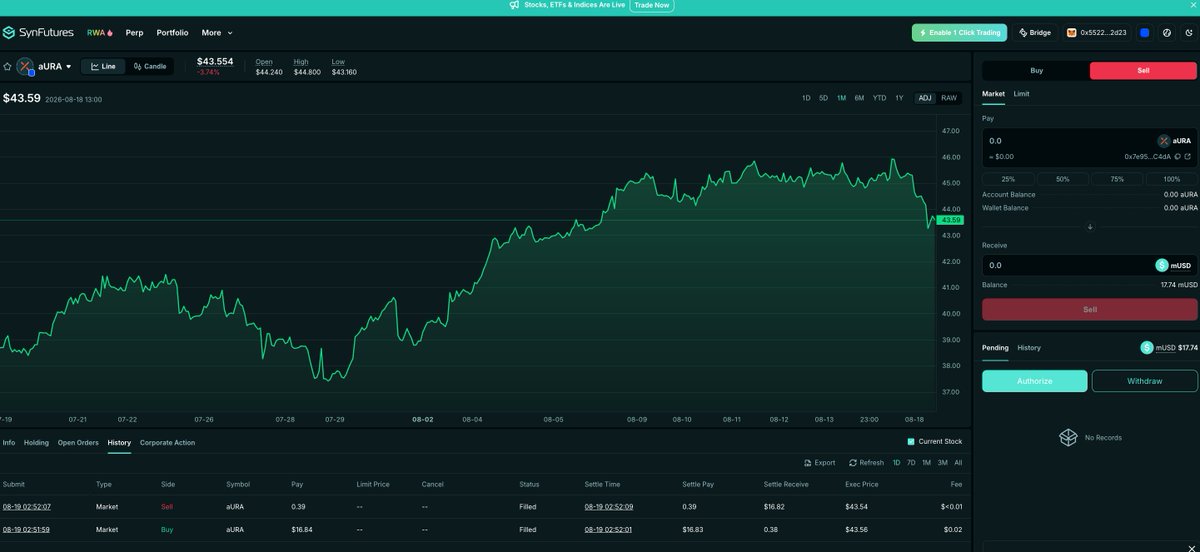Click the megaphone icon in announcement banner

click(514, 5)
